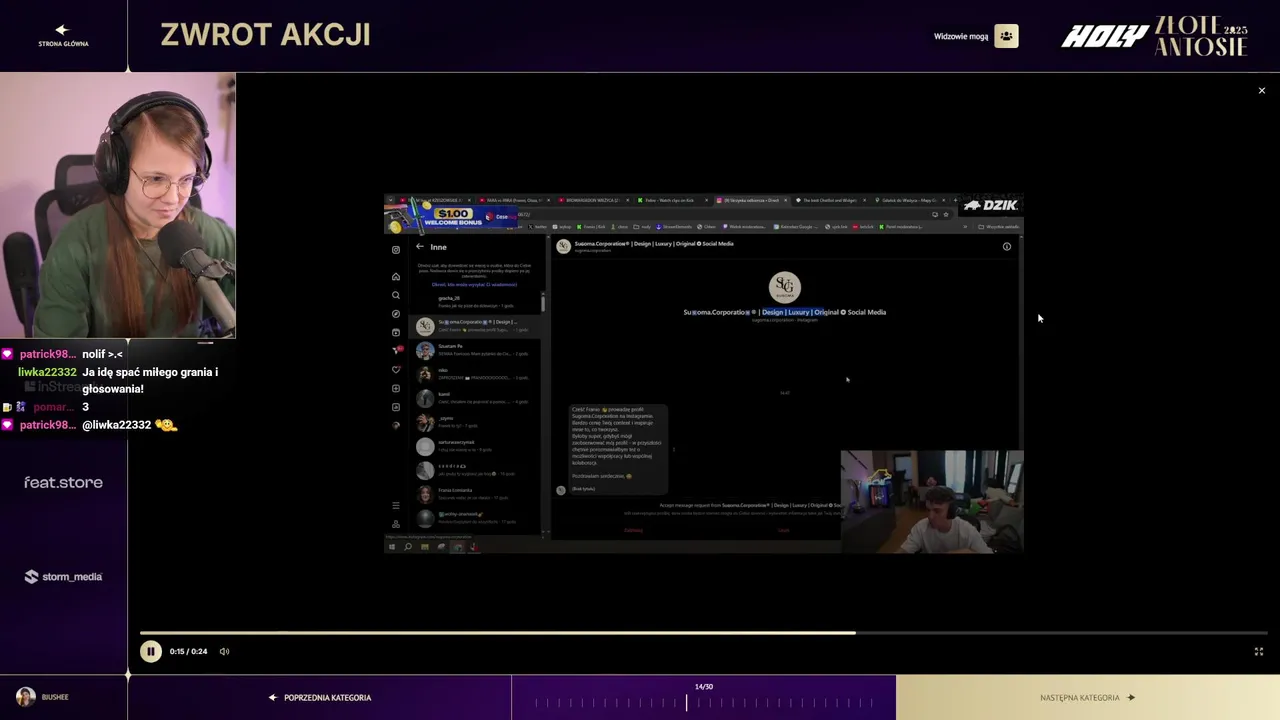
Task: Click the viewers group icon button
Action: click(x=1006, y=36)
